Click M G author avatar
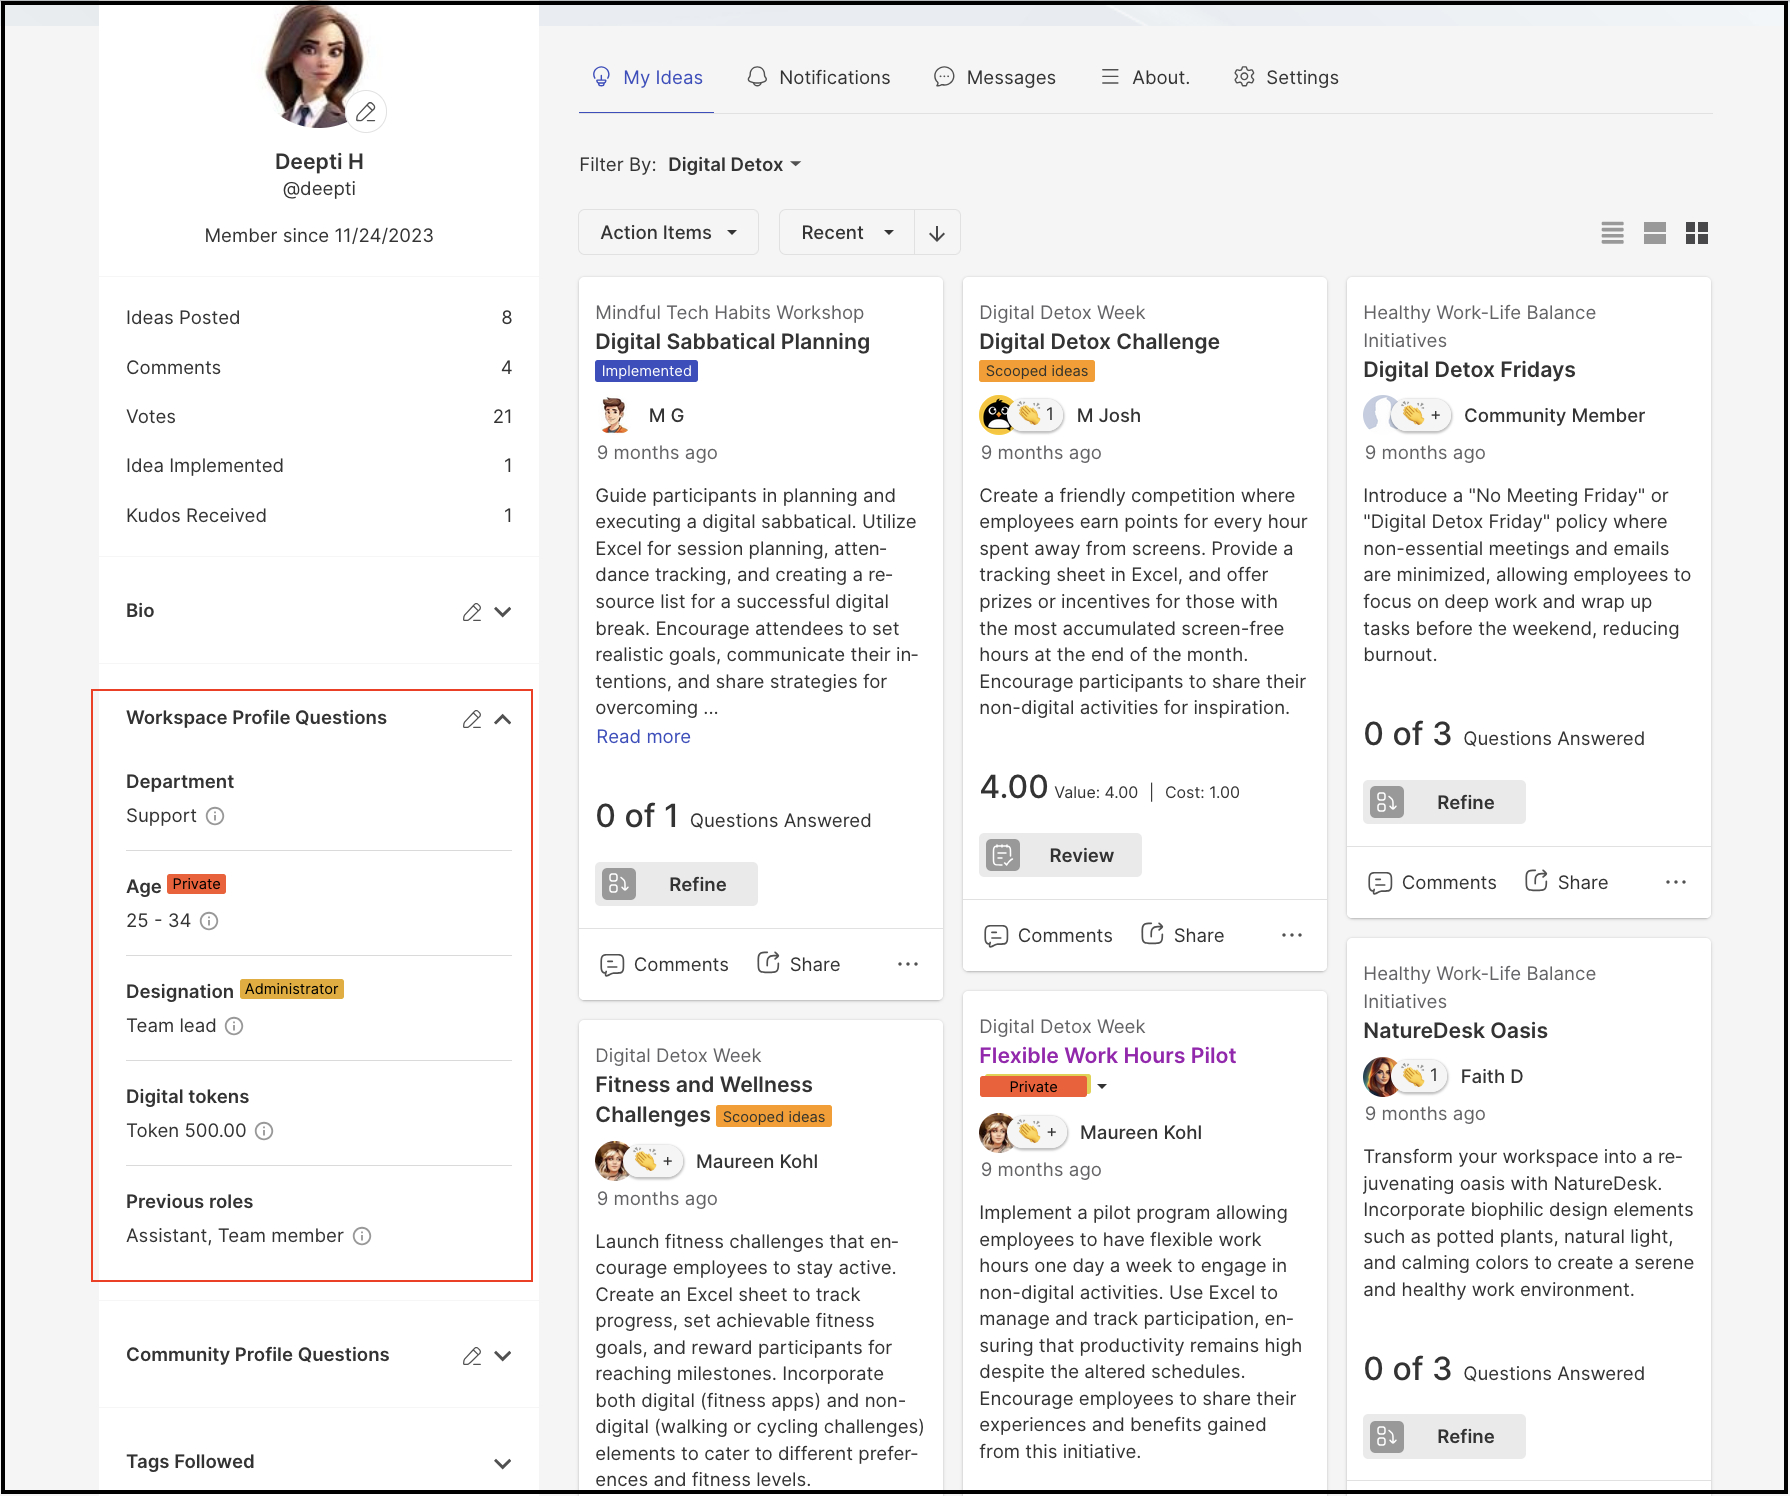The width and height of the screenshot is (1790, 1496). point(614,415)
